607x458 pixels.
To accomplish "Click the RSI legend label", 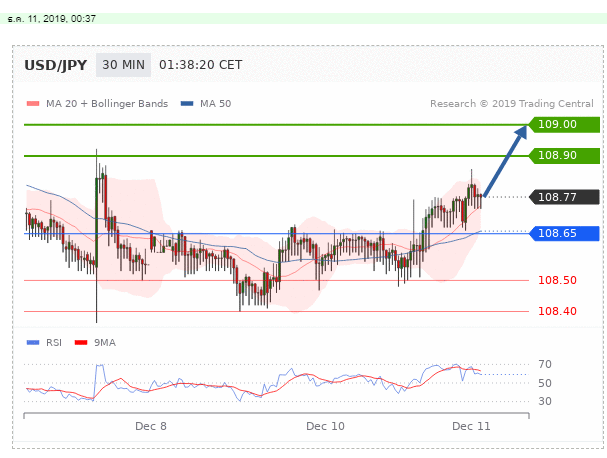I will [54, 343].
